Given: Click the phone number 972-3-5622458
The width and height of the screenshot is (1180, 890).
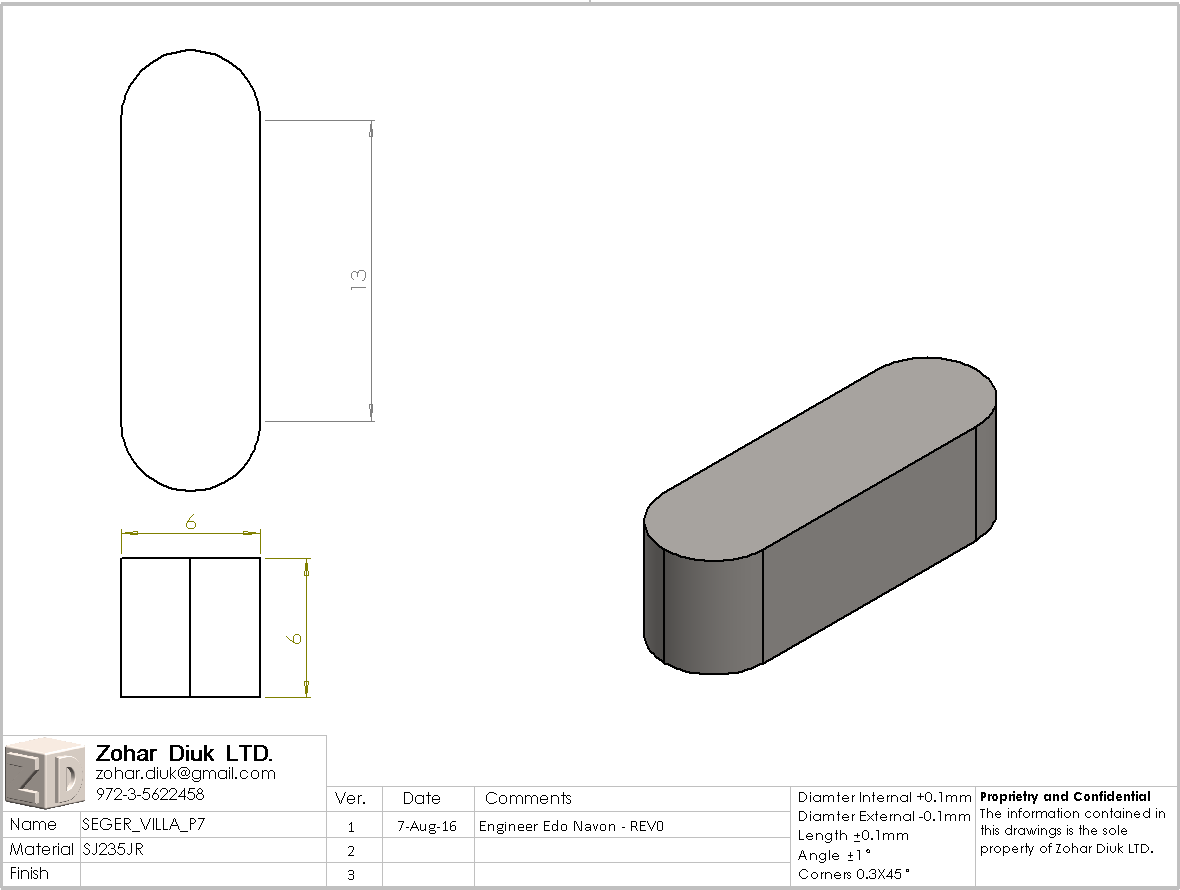Looking at the screenshot, I should [150, 794].
